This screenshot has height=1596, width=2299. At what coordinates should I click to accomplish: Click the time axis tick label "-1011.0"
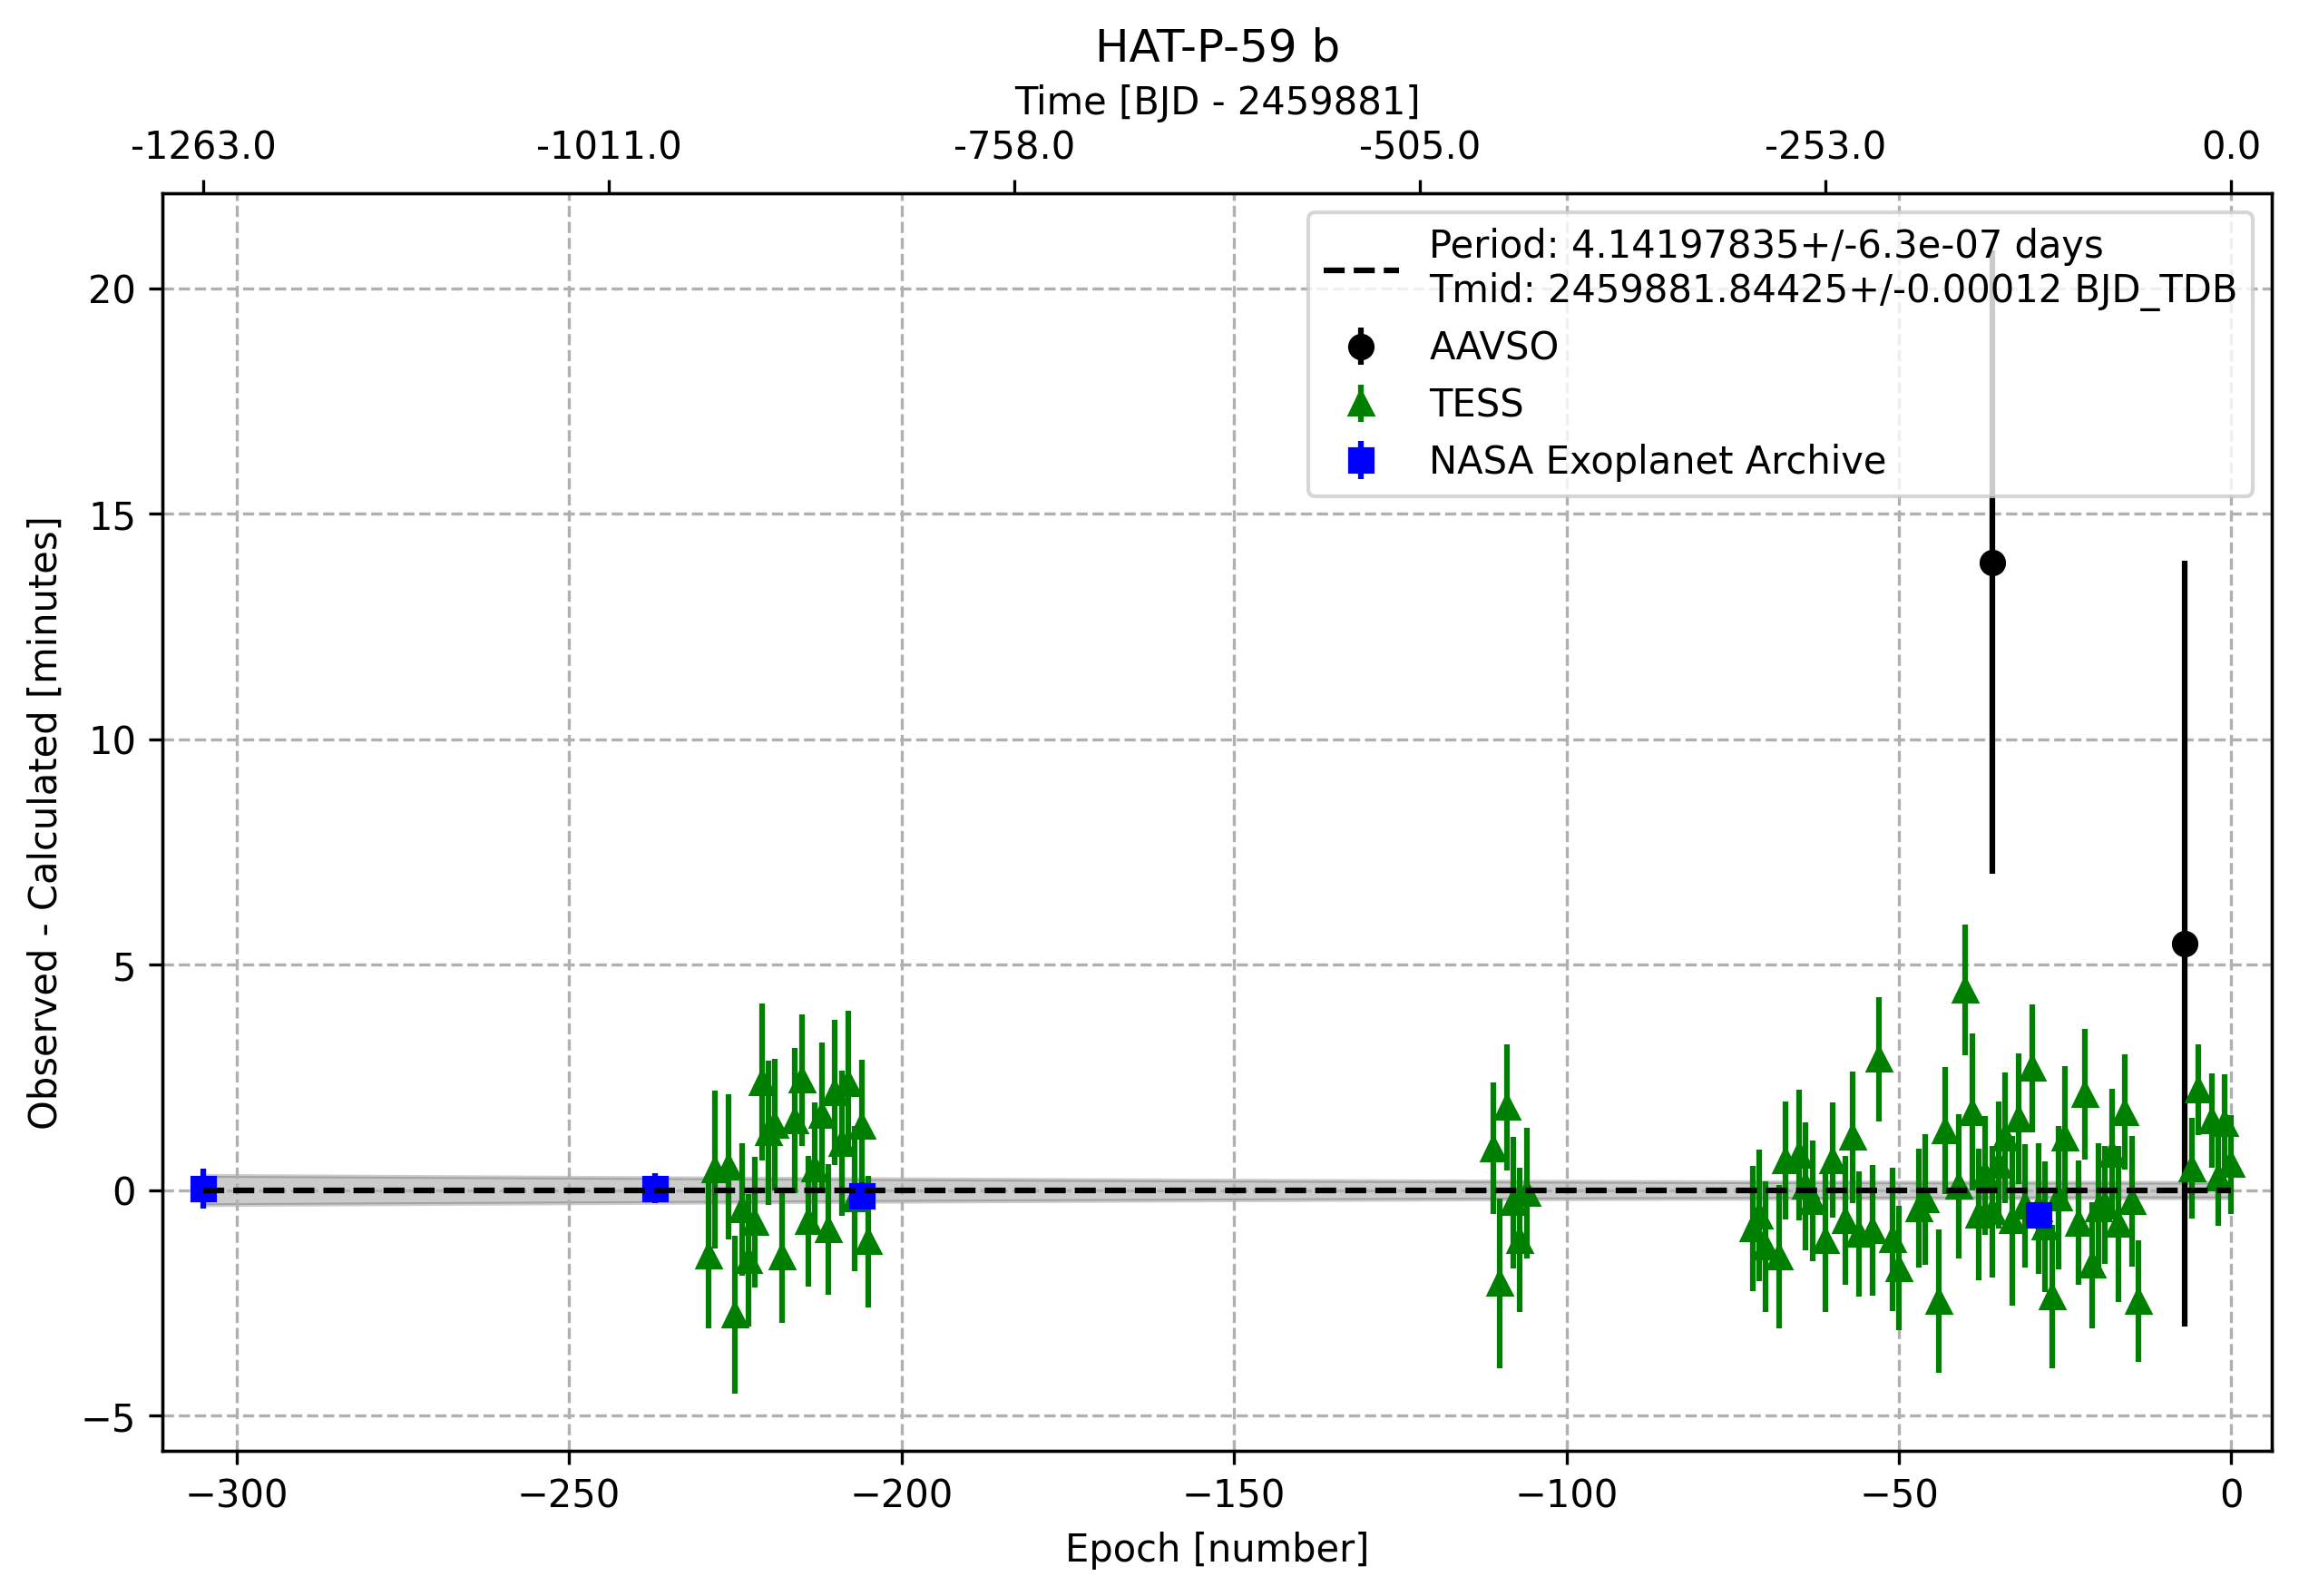608,147
